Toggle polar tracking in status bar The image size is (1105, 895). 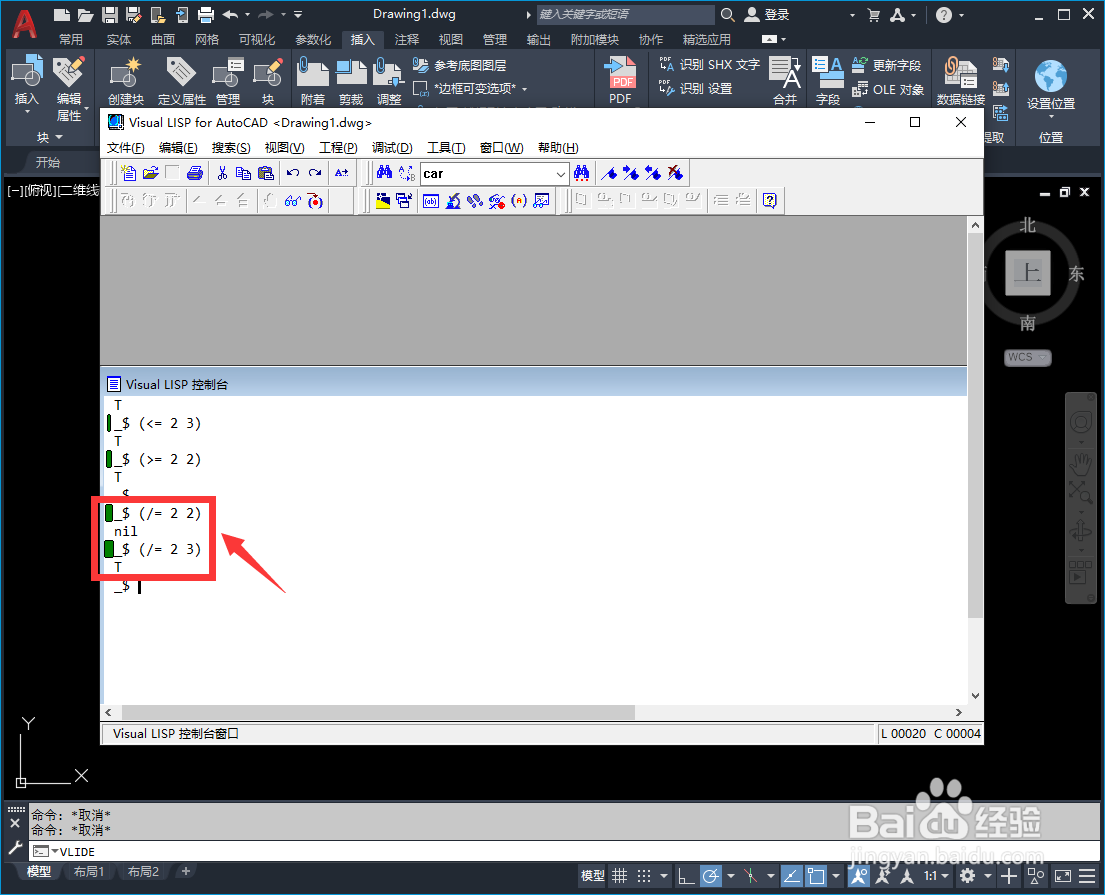(x=711, y=876)
